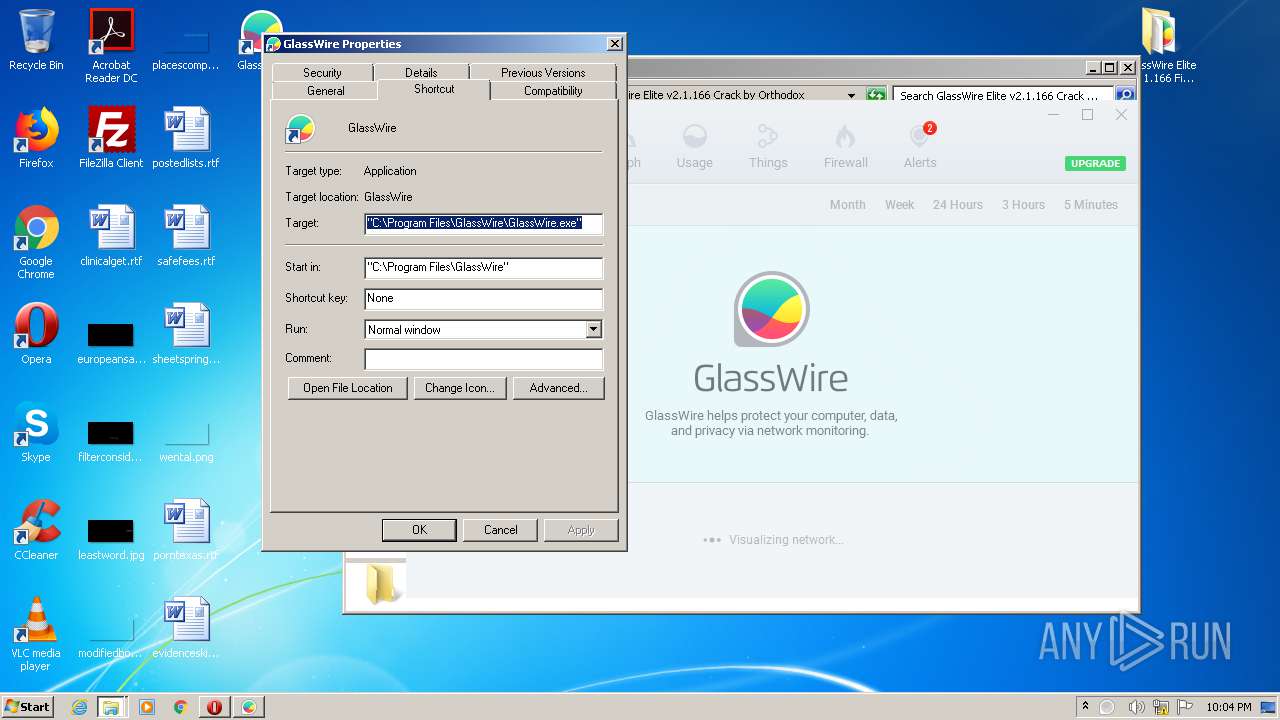Open clinicalget.rtf document icon
This screenshot has height=720, width=1280.
(111, 236)
